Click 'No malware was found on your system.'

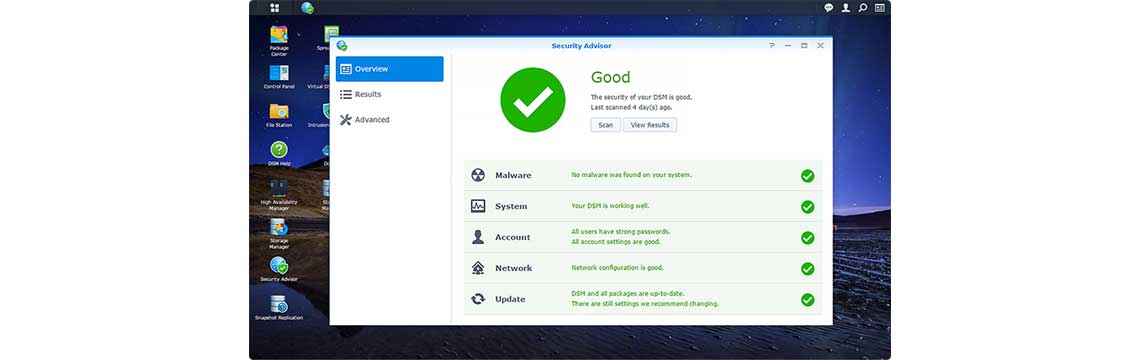point(631,175)
